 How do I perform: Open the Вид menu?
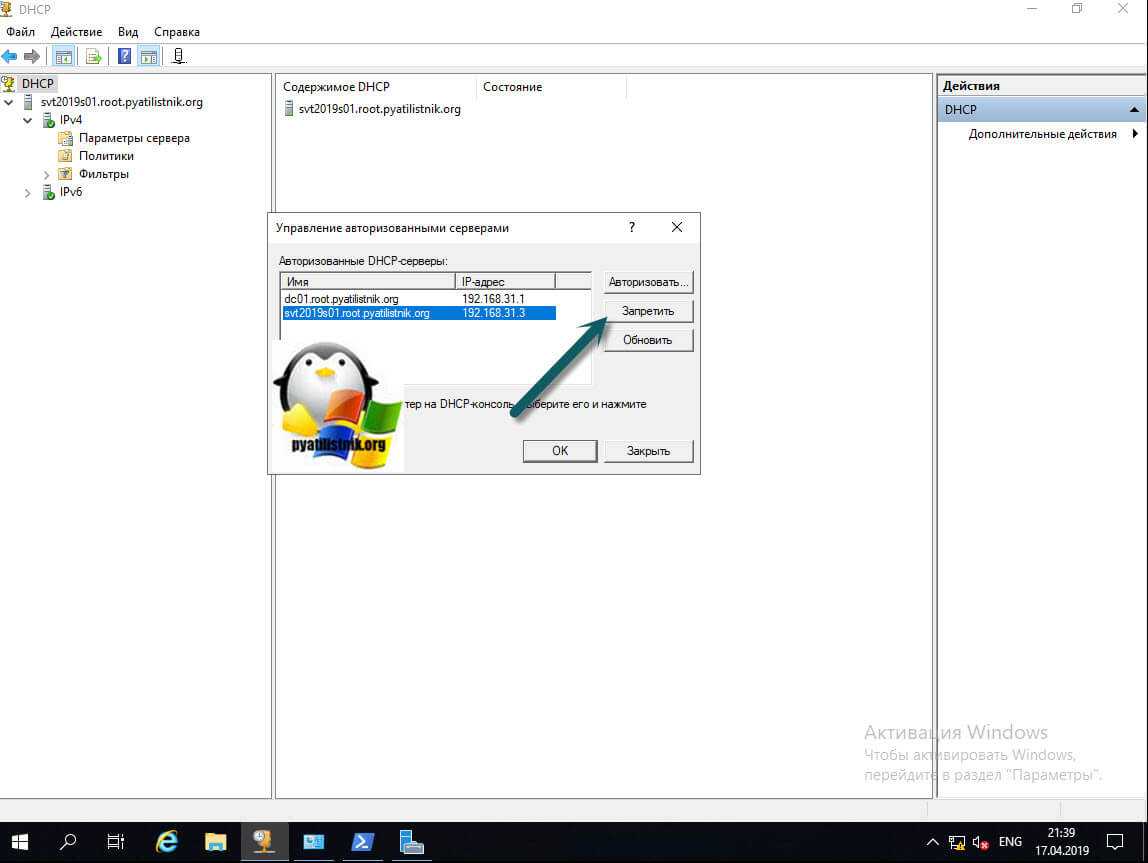128,32
